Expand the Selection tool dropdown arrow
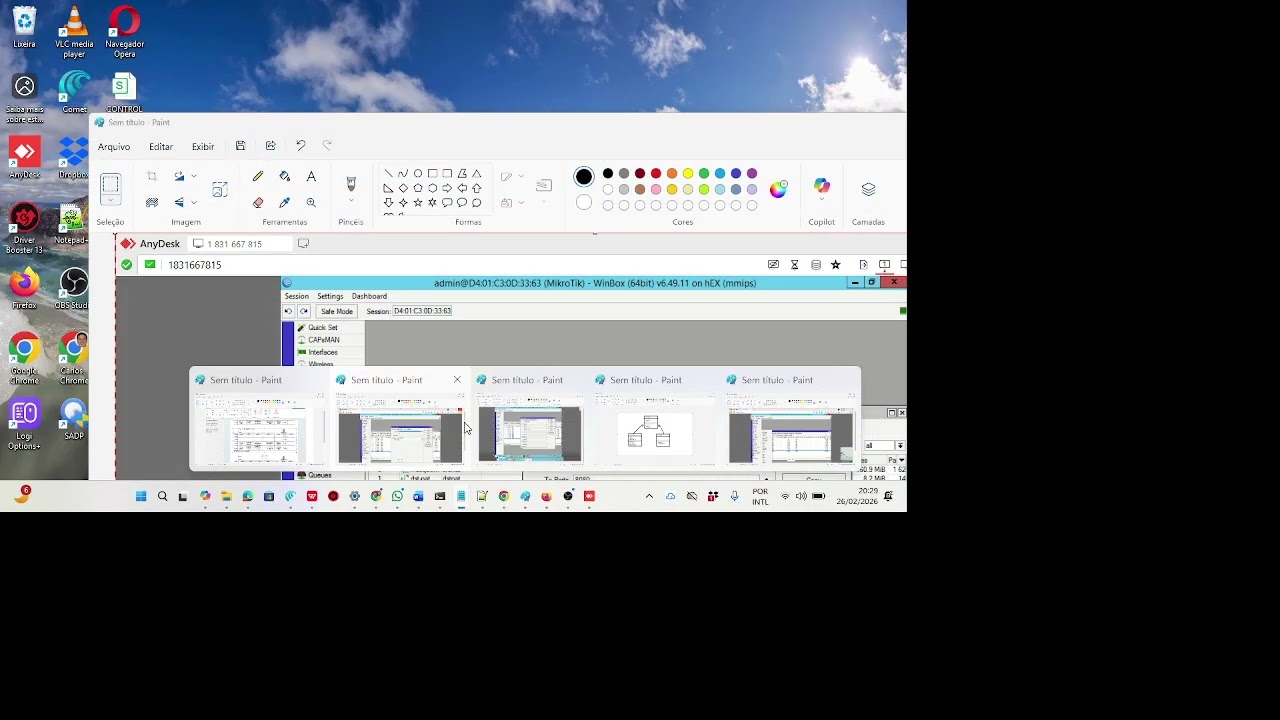Image resolution: width=1280 pixels, height=720 pixels. pos(110,201)
